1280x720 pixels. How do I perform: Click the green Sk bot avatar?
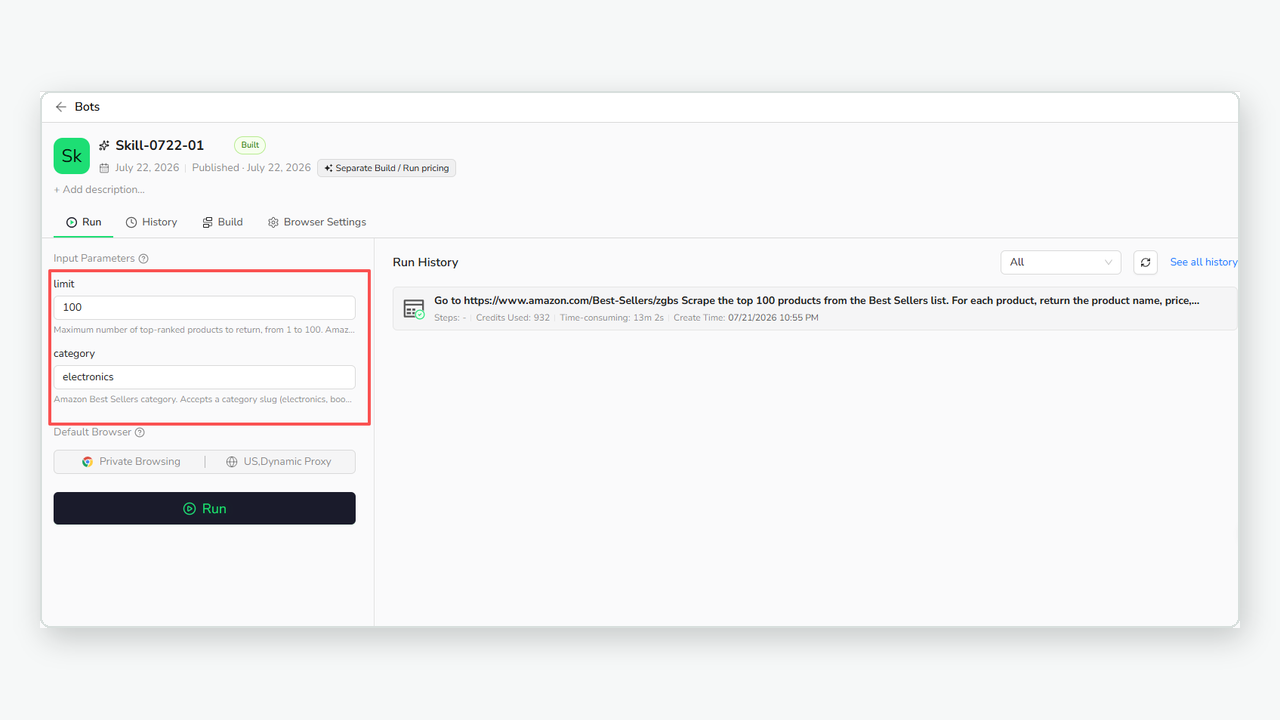(x=72, y=156)
